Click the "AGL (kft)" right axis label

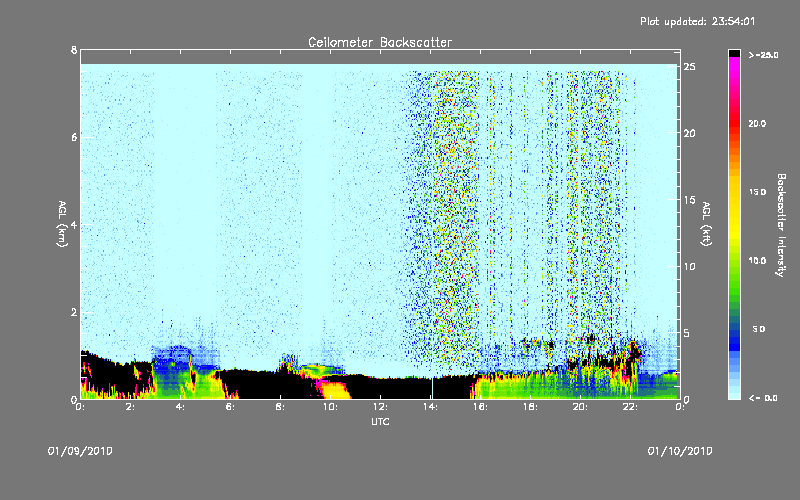point(706,224)
